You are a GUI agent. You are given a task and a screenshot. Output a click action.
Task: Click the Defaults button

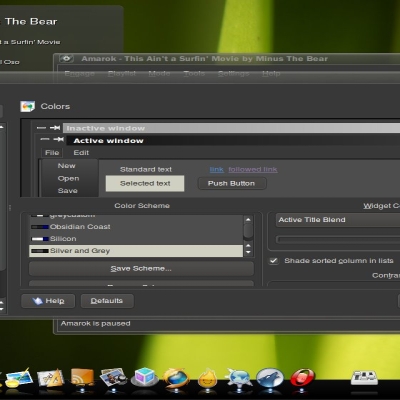tap(107, 301)
